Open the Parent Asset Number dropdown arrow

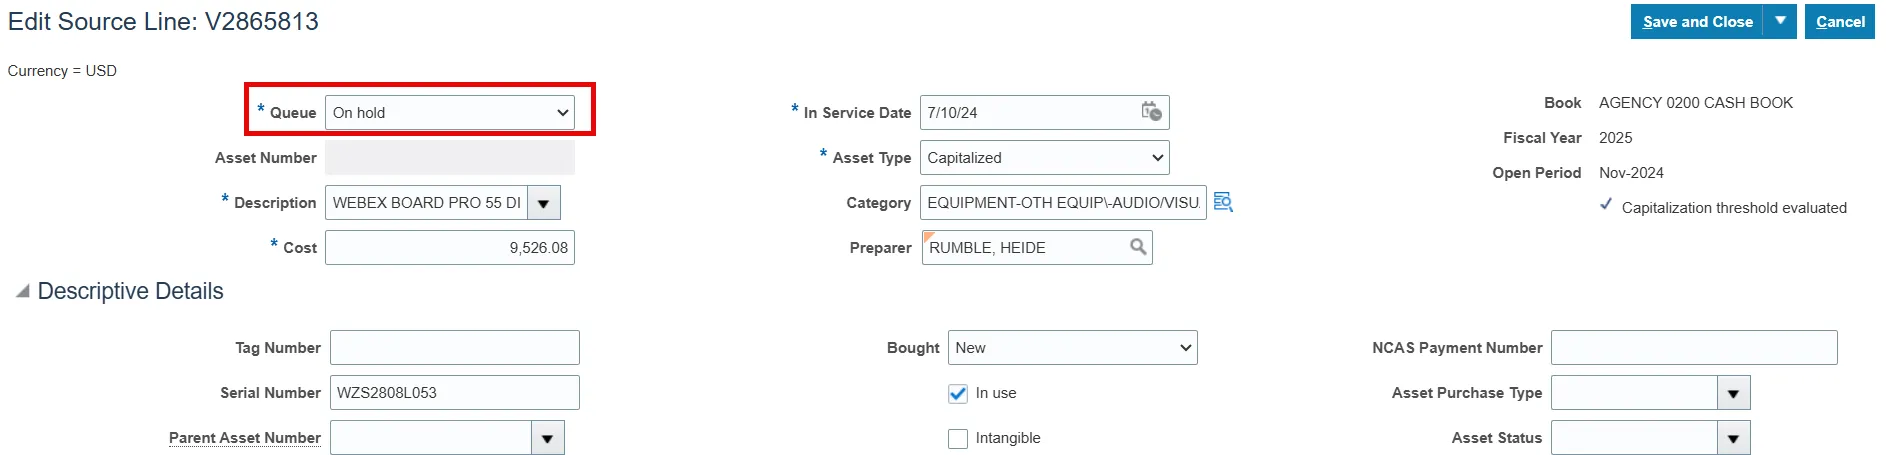[547, 438]
